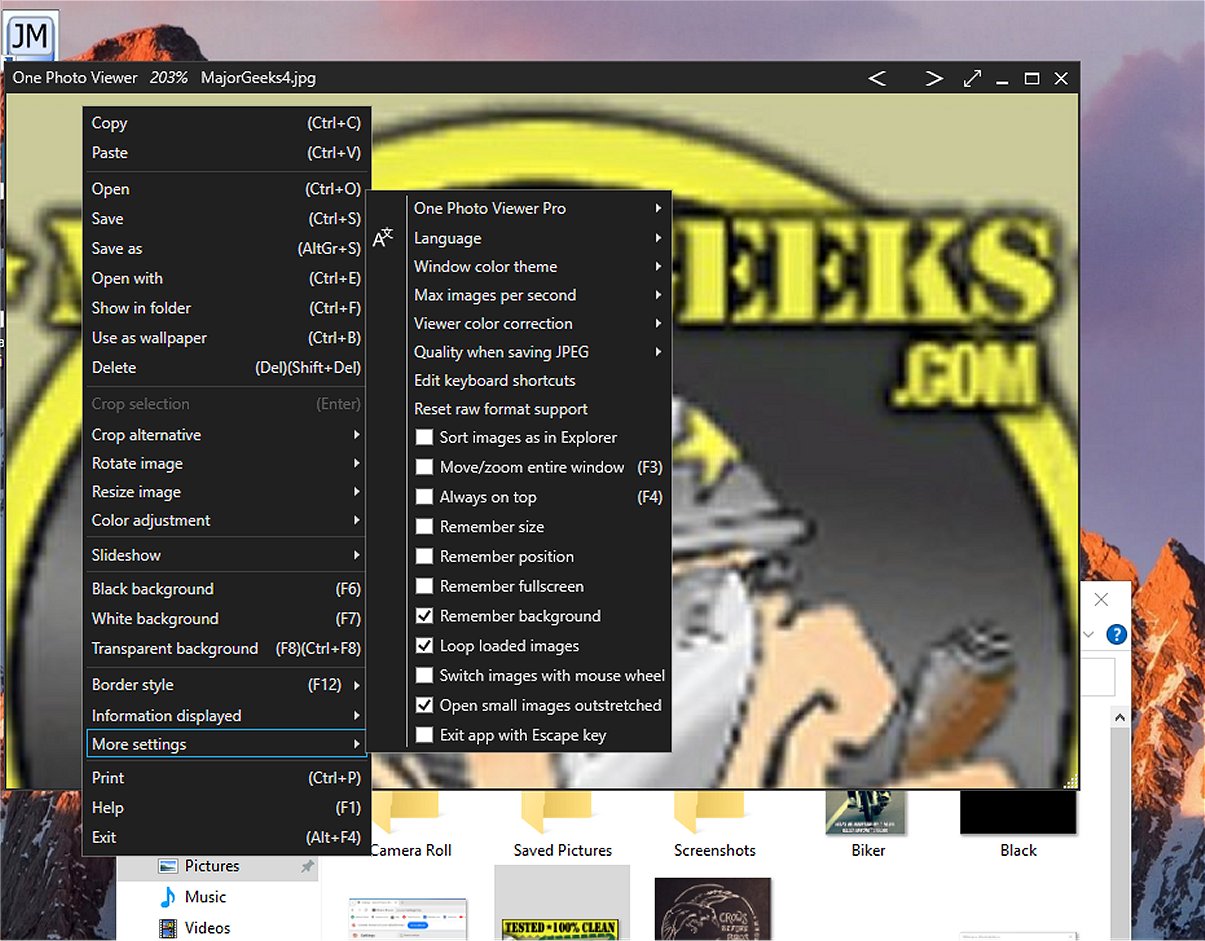Select Transparent background option
This screenshot has width=1205, height=941.
pyautogui.click(x=226, y=649)
